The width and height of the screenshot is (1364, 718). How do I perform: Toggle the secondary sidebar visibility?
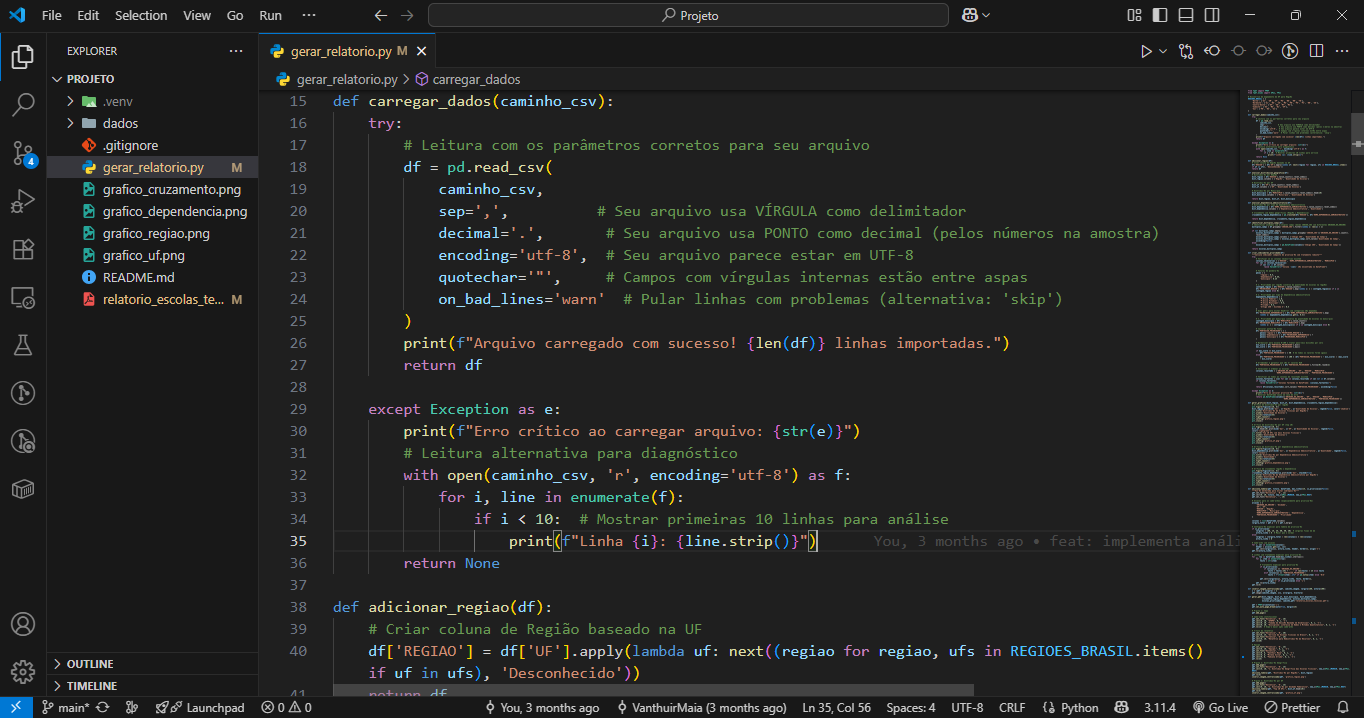tap(1210, 16)
